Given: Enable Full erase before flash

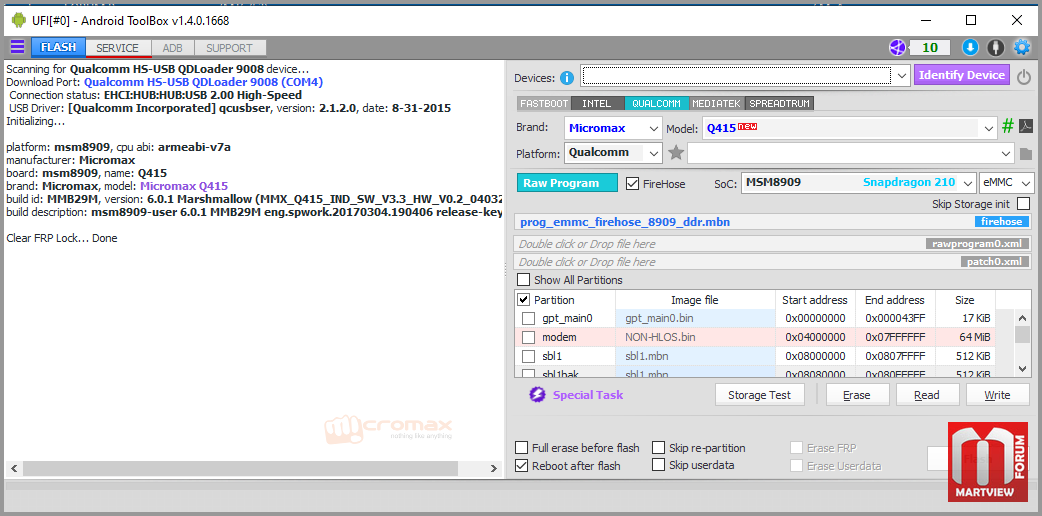Looking at the screenshot, I should [x=522, y=448].
